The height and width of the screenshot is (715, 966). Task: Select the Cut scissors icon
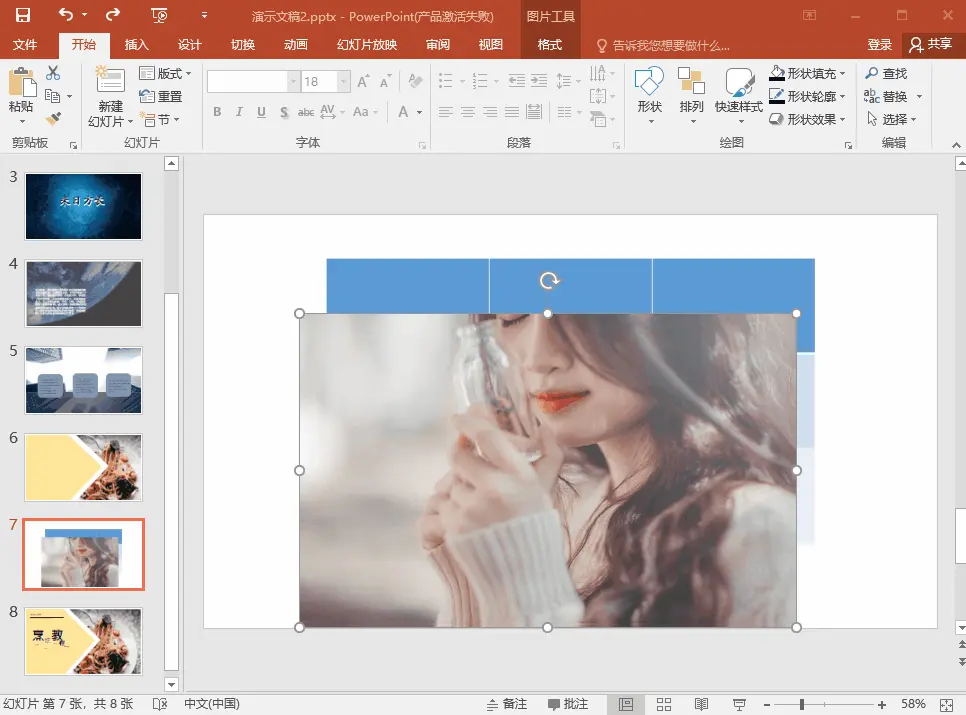(53, 73)
